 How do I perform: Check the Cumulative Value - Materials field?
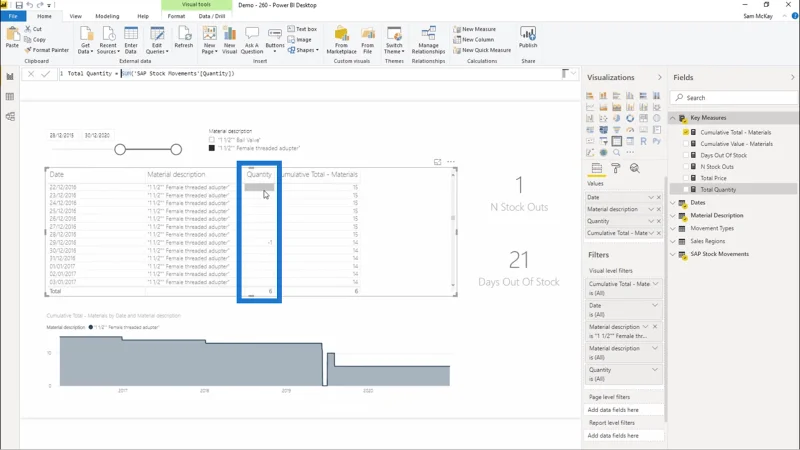(686, 144)
